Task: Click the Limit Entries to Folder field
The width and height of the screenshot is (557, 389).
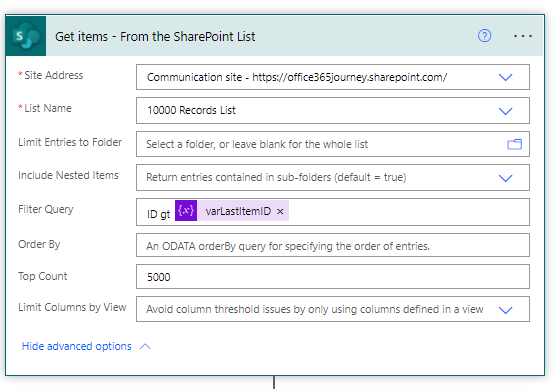Action: [332, 144]
